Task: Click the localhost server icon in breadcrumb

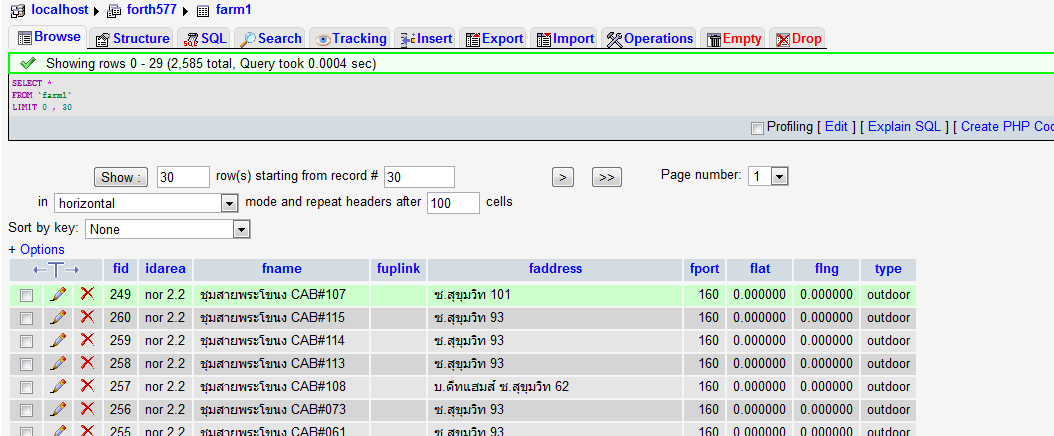Action: tap(18, 10)
